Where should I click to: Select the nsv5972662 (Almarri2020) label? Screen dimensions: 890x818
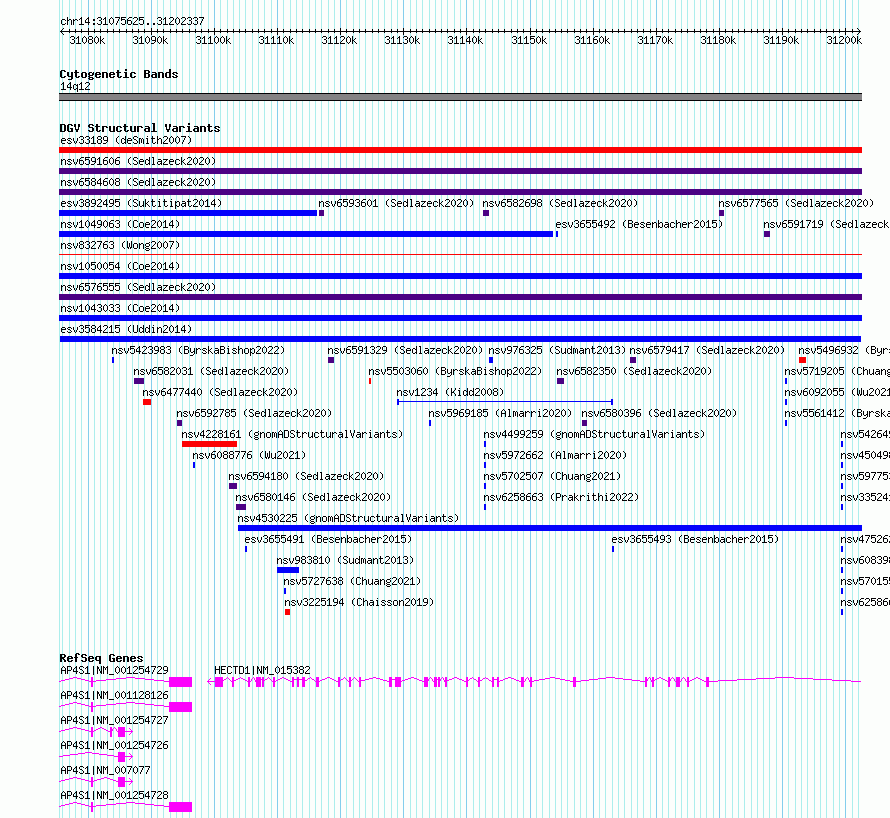tap(555, 455)
